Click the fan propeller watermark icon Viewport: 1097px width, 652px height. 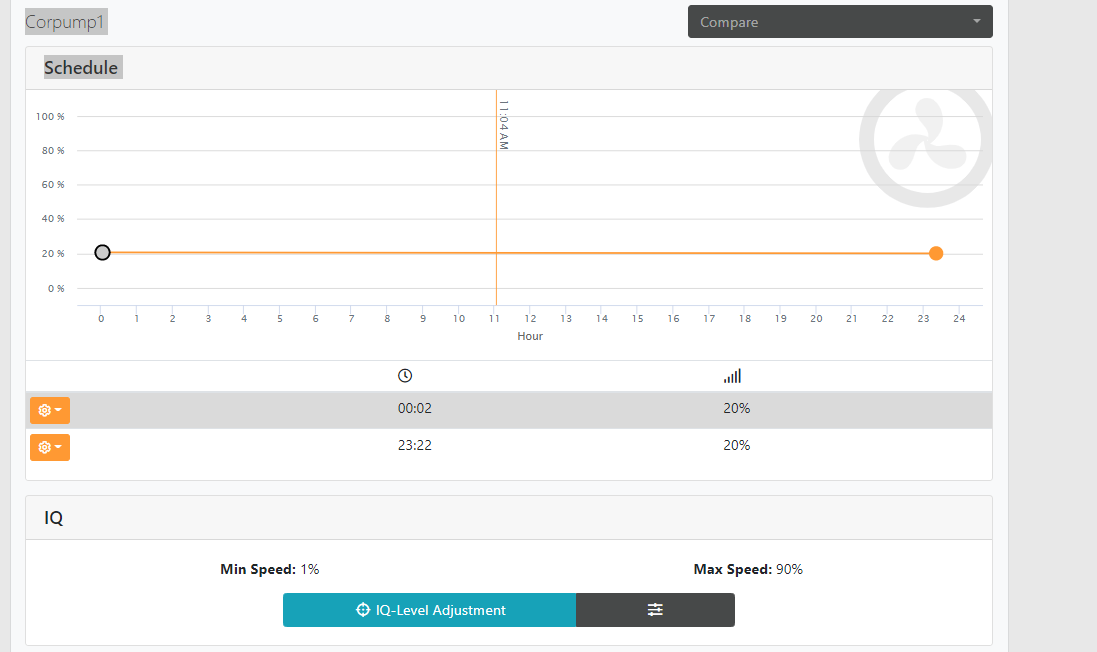point(926,143)
